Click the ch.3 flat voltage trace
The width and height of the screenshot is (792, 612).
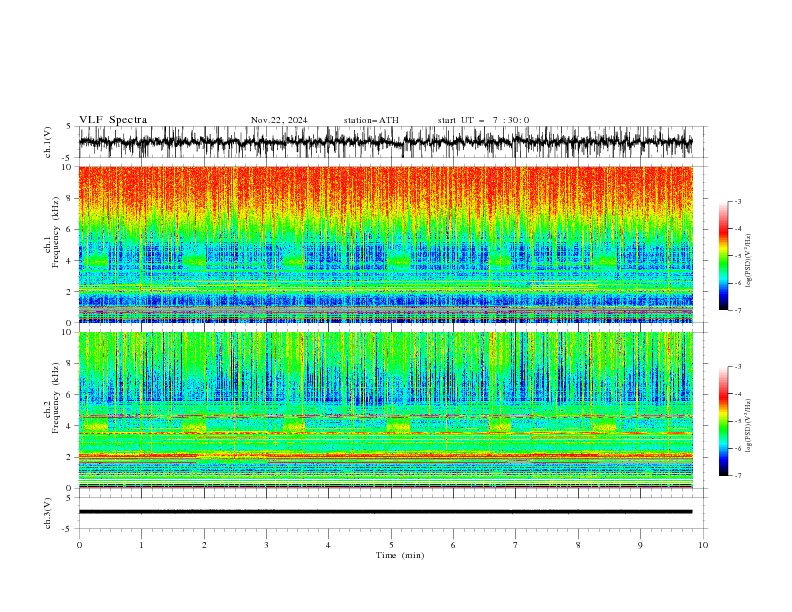coord(385,512)
